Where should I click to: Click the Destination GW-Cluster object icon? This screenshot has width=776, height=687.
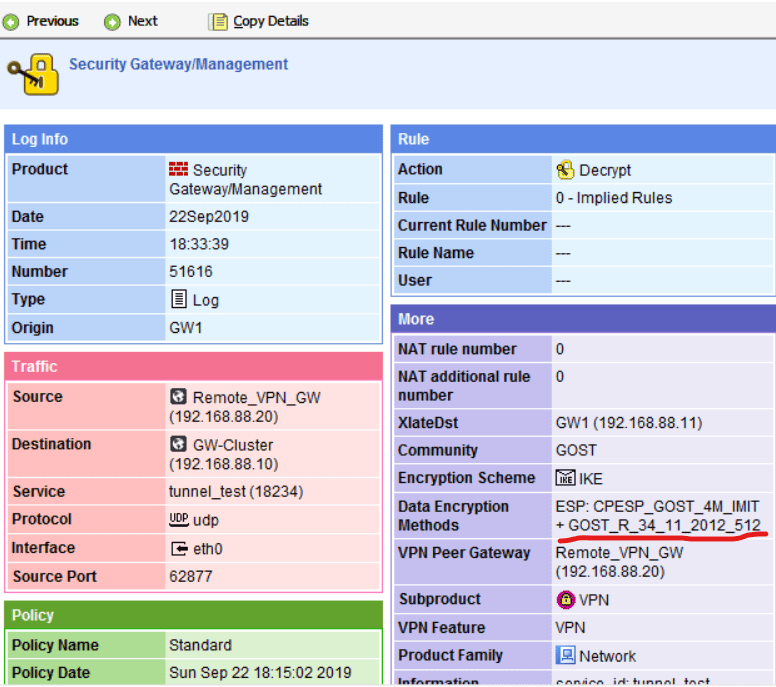pos(178,444)
